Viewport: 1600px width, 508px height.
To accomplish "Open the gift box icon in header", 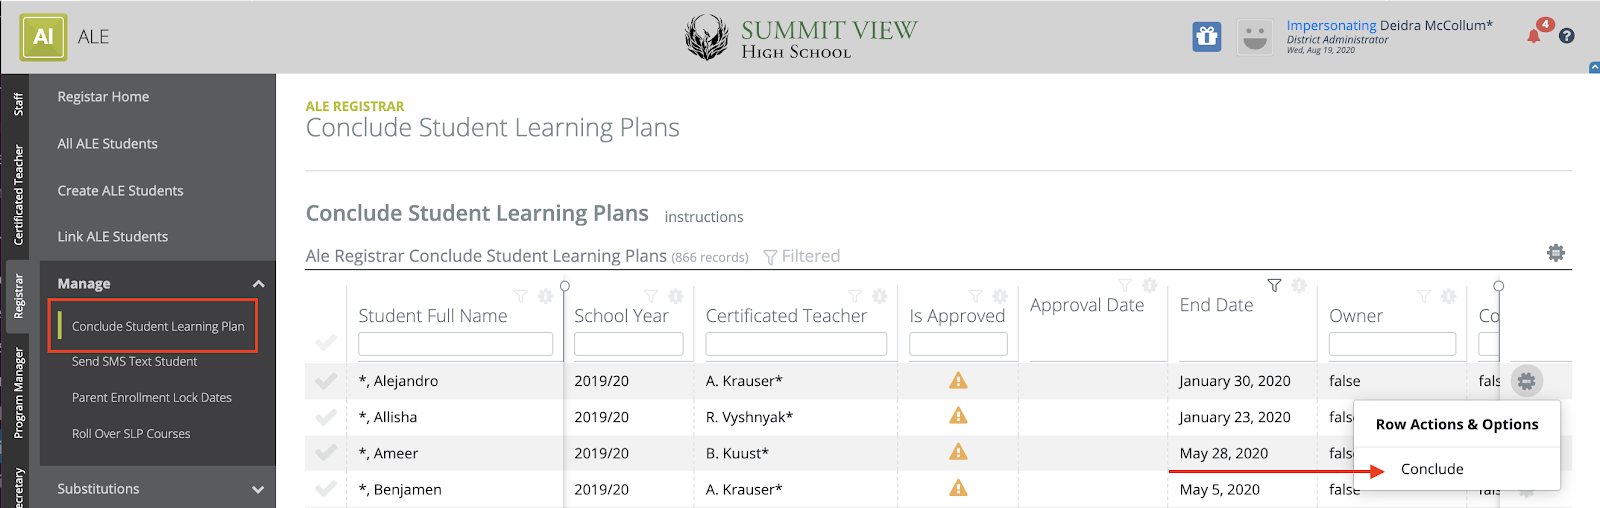I will click(1207, 37).
